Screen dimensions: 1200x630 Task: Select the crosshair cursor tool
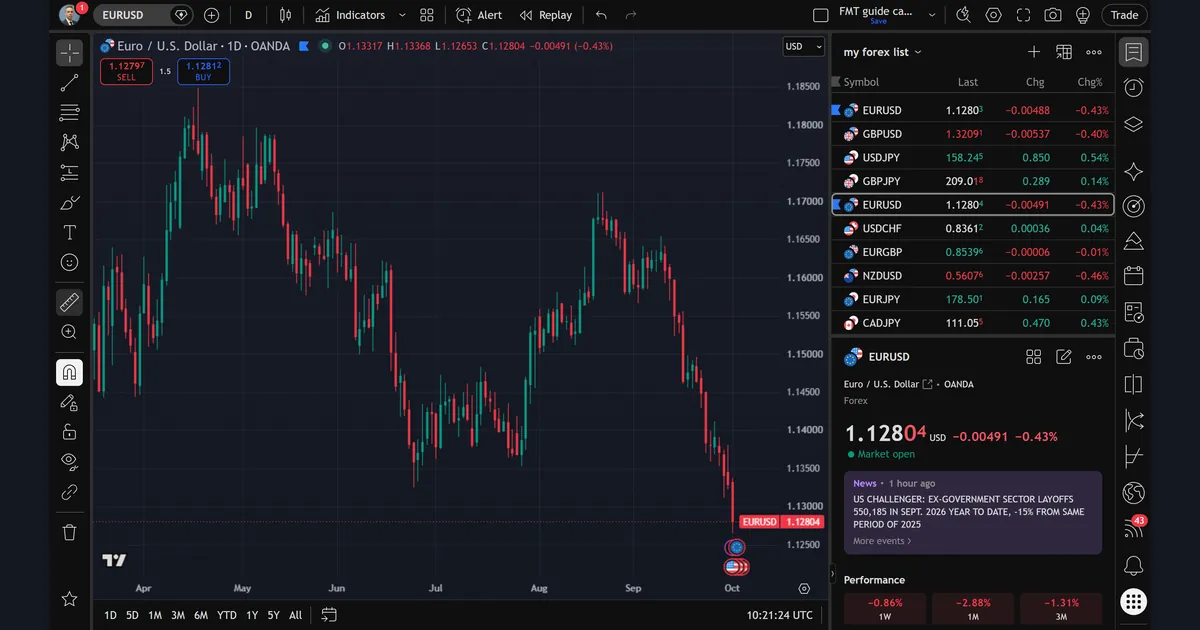click(x=69, y=53)
